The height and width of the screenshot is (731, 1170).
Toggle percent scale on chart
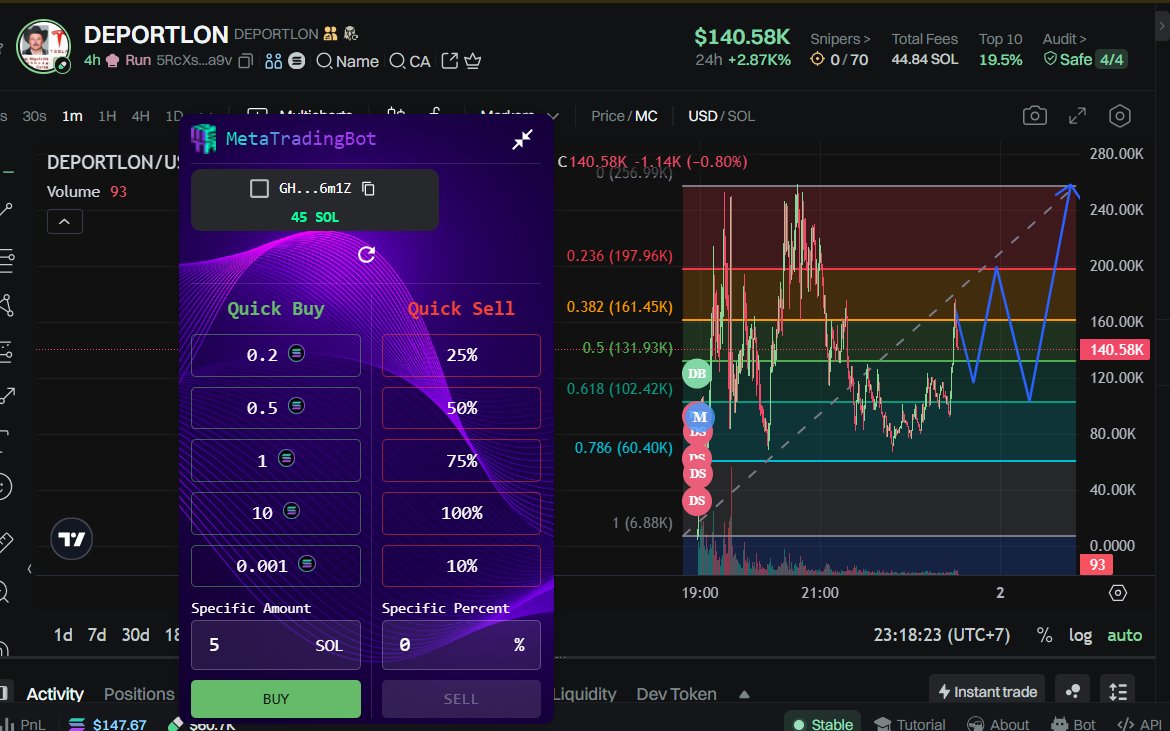click(1044, 635)
